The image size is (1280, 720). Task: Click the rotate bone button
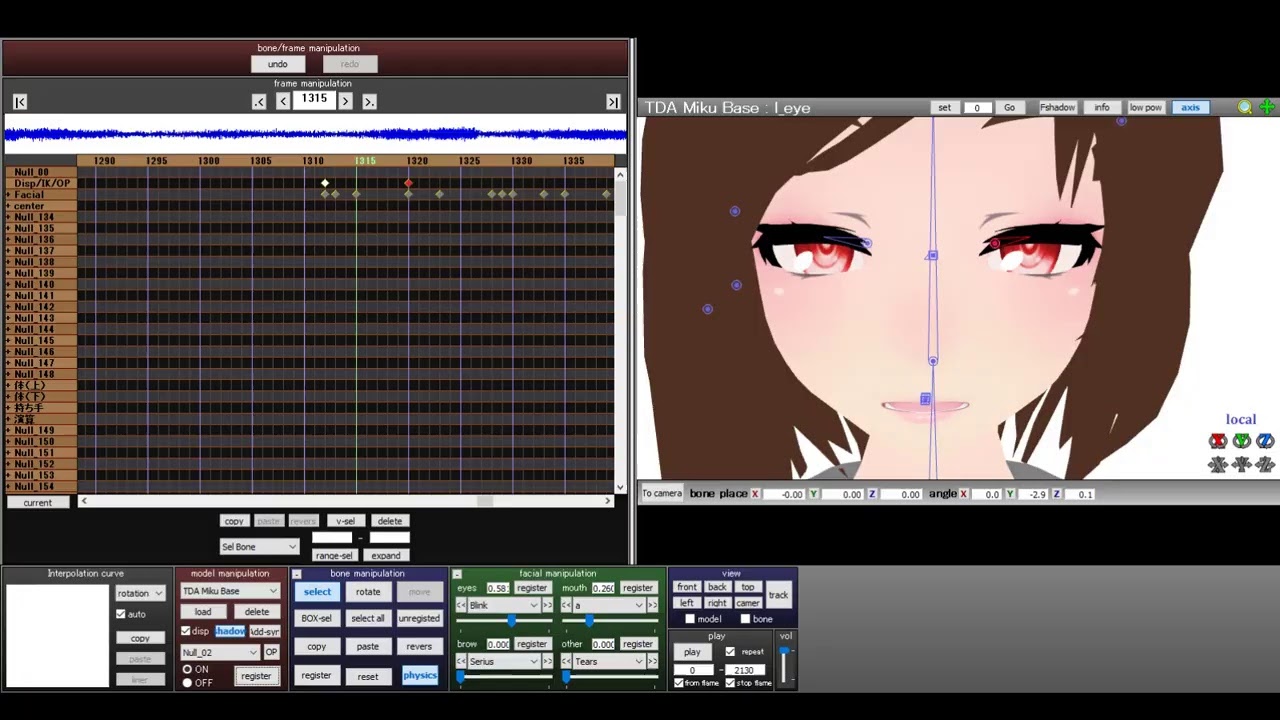368,592
